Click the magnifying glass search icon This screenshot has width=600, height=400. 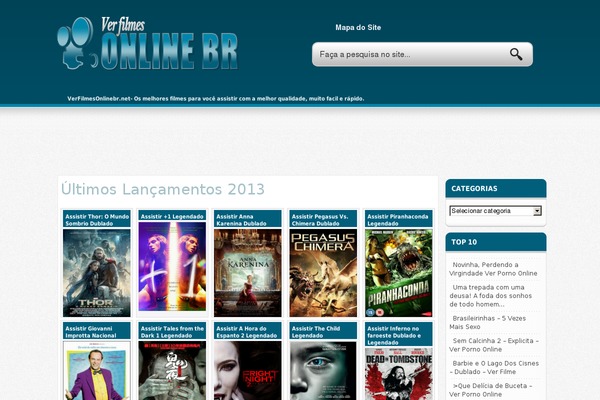click(516, 54)
